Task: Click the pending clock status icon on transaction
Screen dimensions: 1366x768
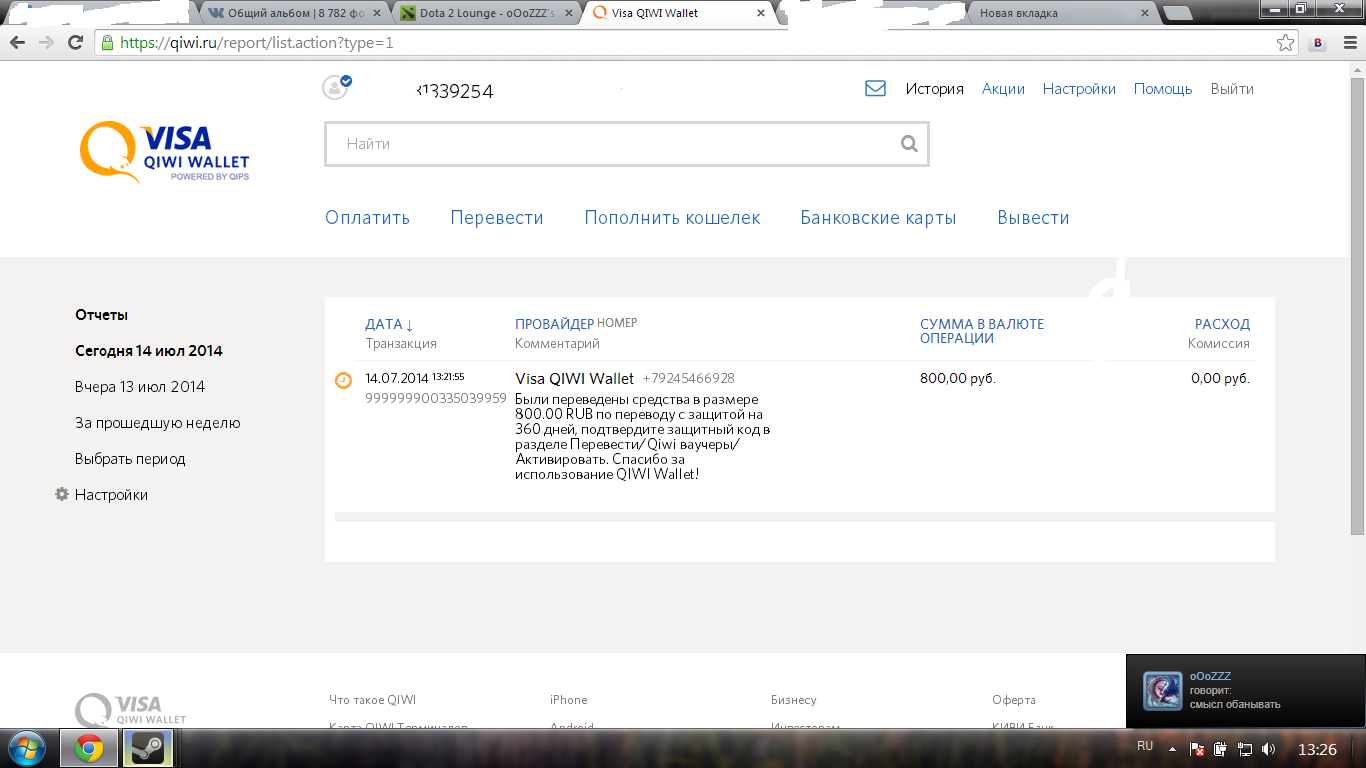Action: [343, 380]
